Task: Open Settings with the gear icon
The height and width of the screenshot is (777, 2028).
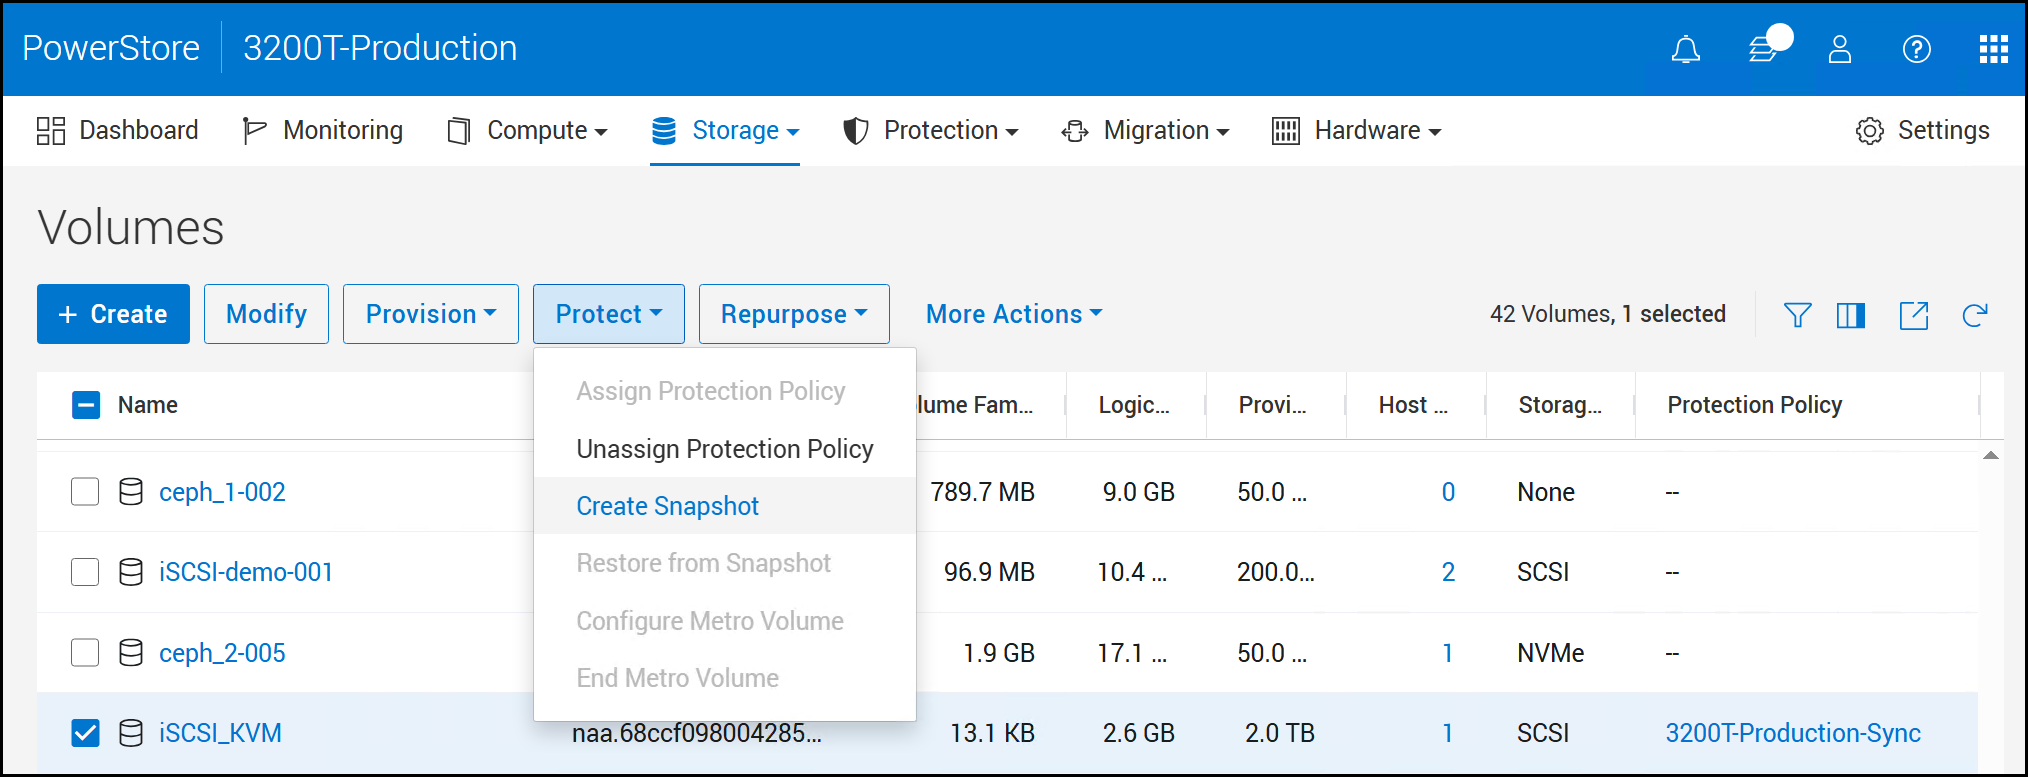Action: [x=1922, y=131]
